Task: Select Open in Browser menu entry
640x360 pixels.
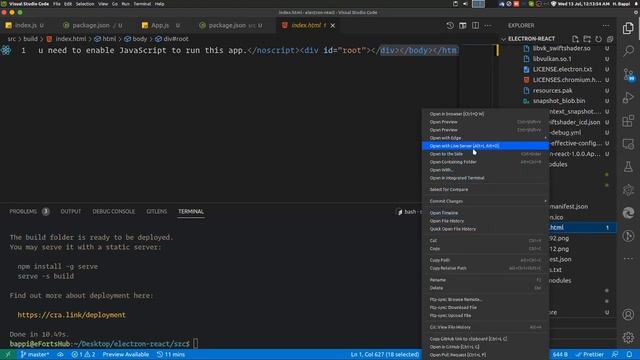Action: click(485, 114)
